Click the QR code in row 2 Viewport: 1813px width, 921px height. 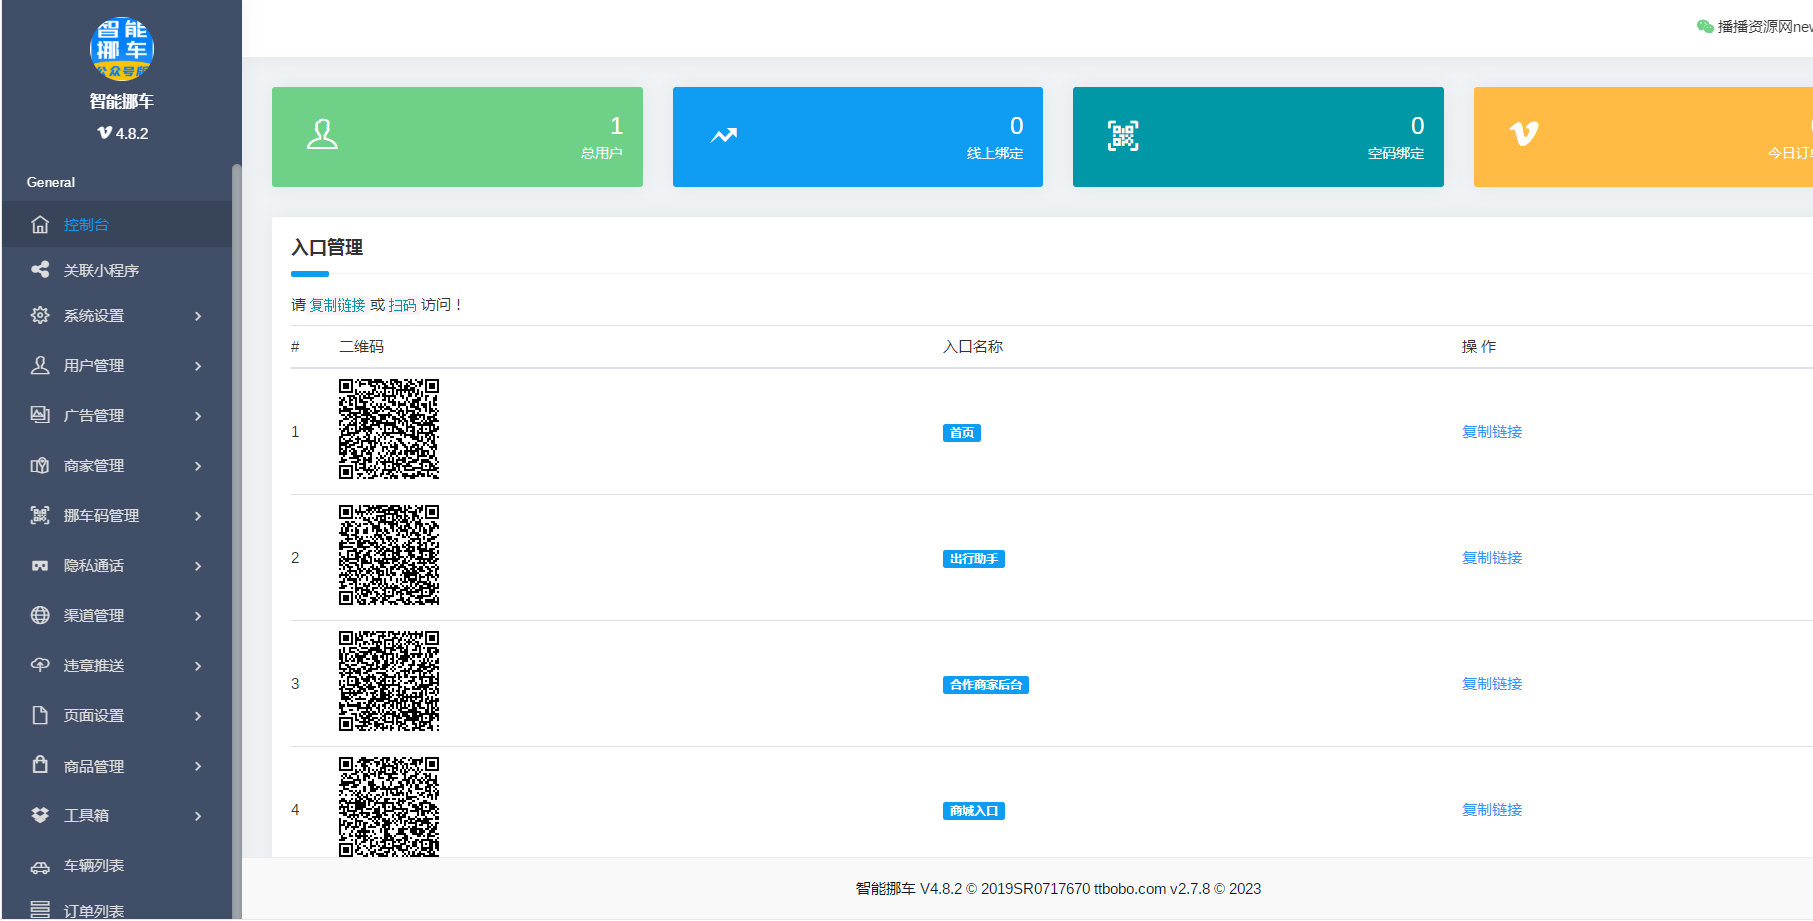click(389, 555)
